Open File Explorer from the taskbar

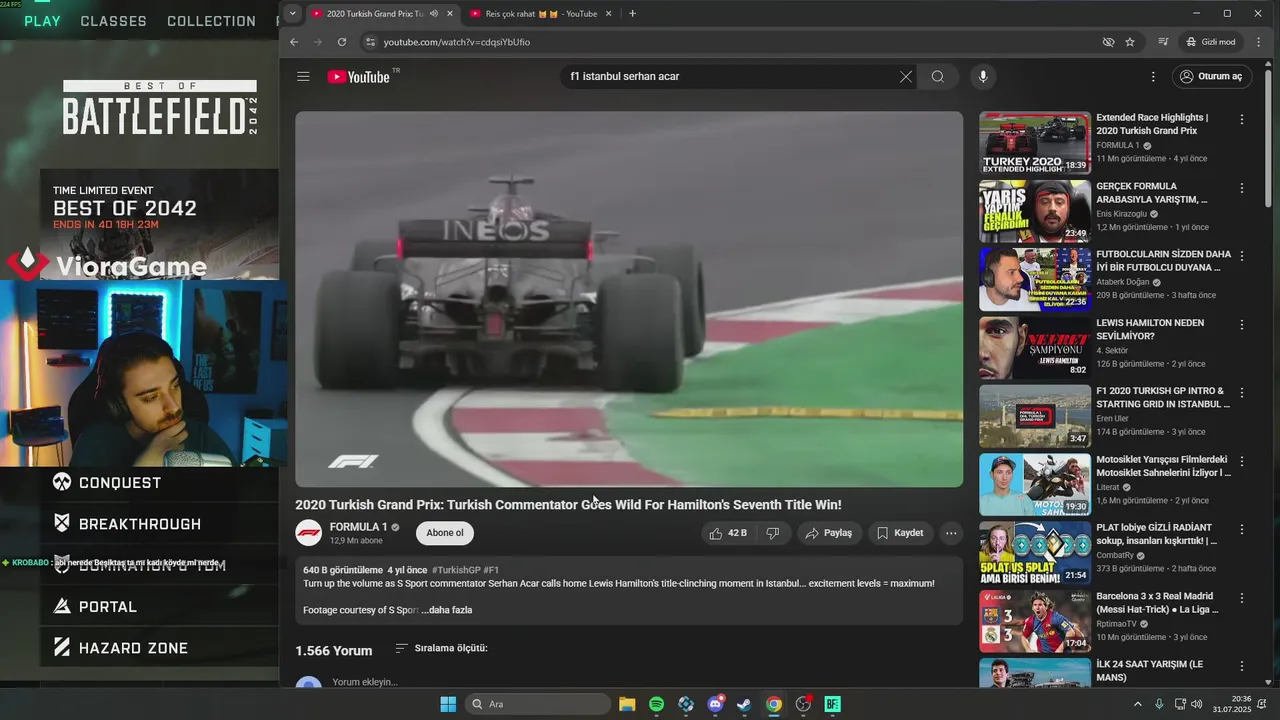tap(627, 704)
